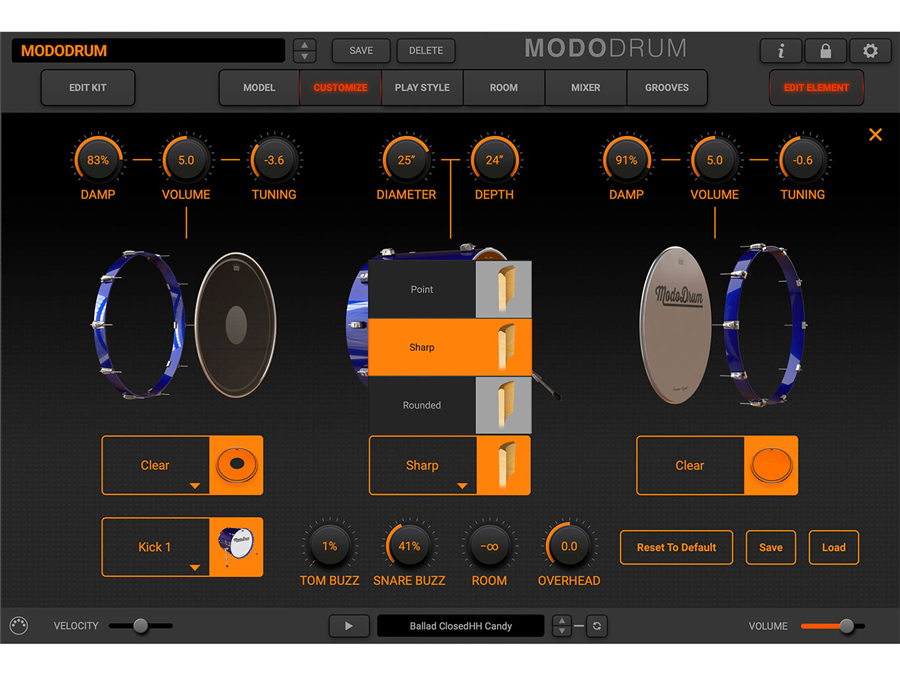The height and width of the screenshot is (675, 900).
Task: Switch to the MIXER tab
Action: 586,88
